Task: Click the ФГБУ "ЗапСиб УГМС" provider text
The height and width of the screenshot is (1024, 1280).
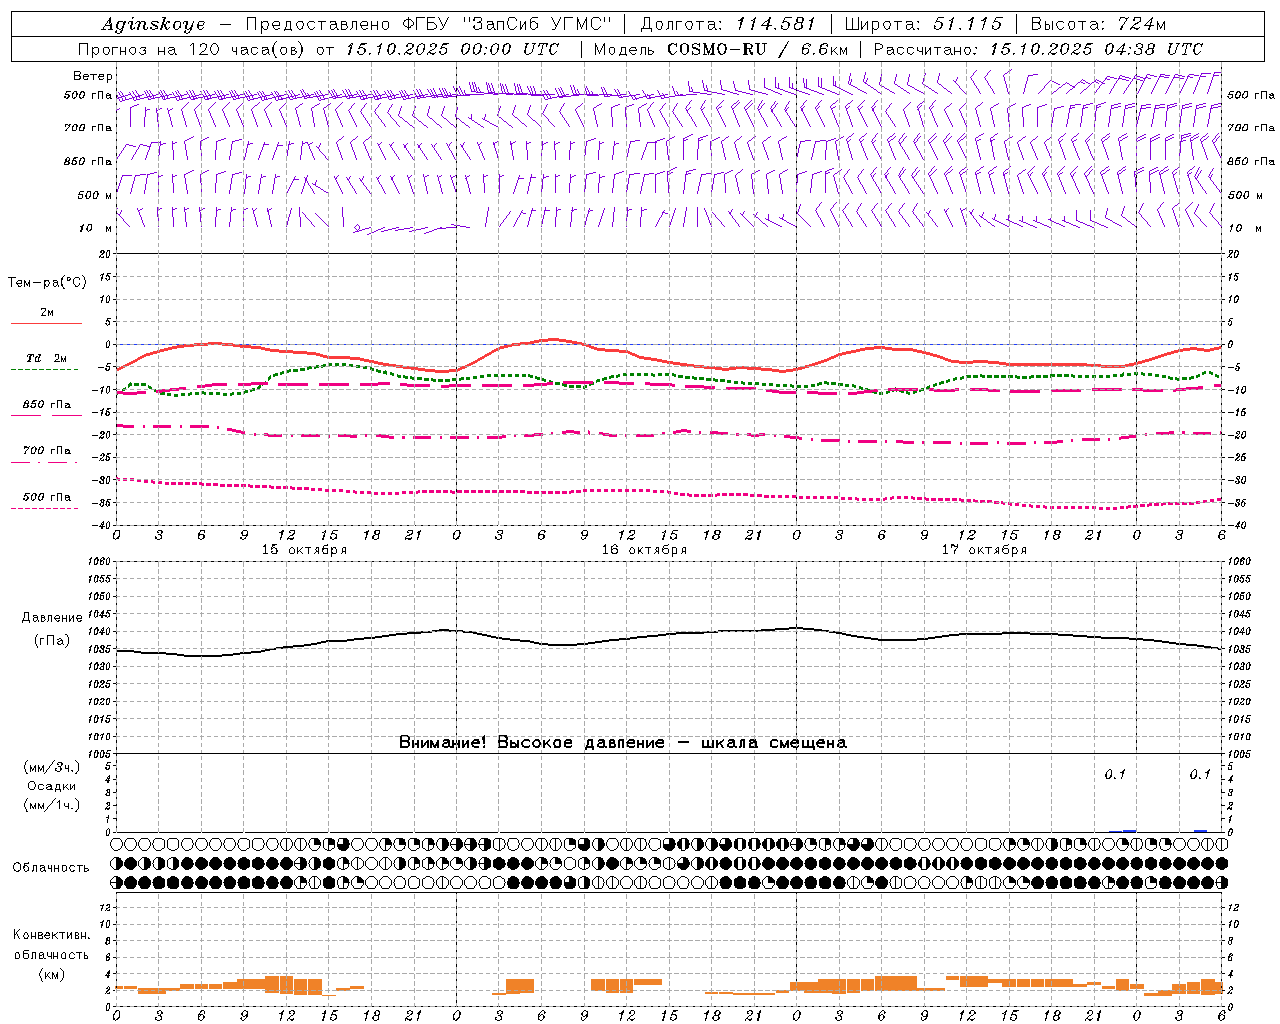Action: point(509,24)
